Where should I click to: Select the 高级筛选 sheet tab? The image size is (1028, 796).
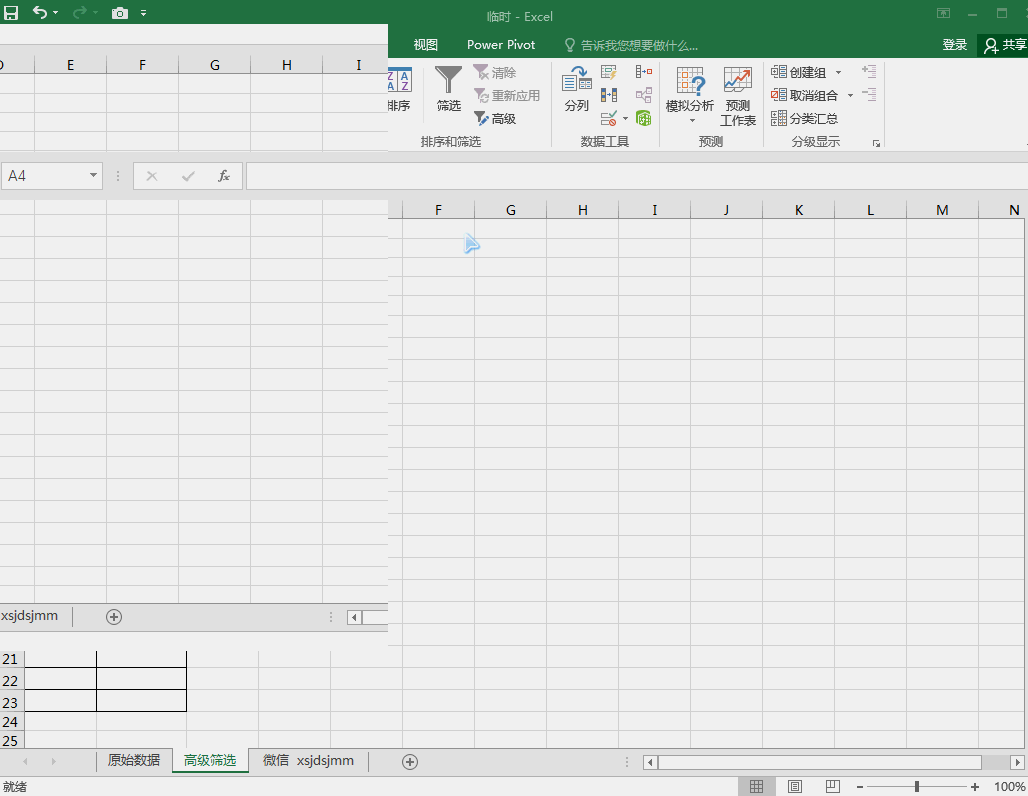[x=210, y=760]
